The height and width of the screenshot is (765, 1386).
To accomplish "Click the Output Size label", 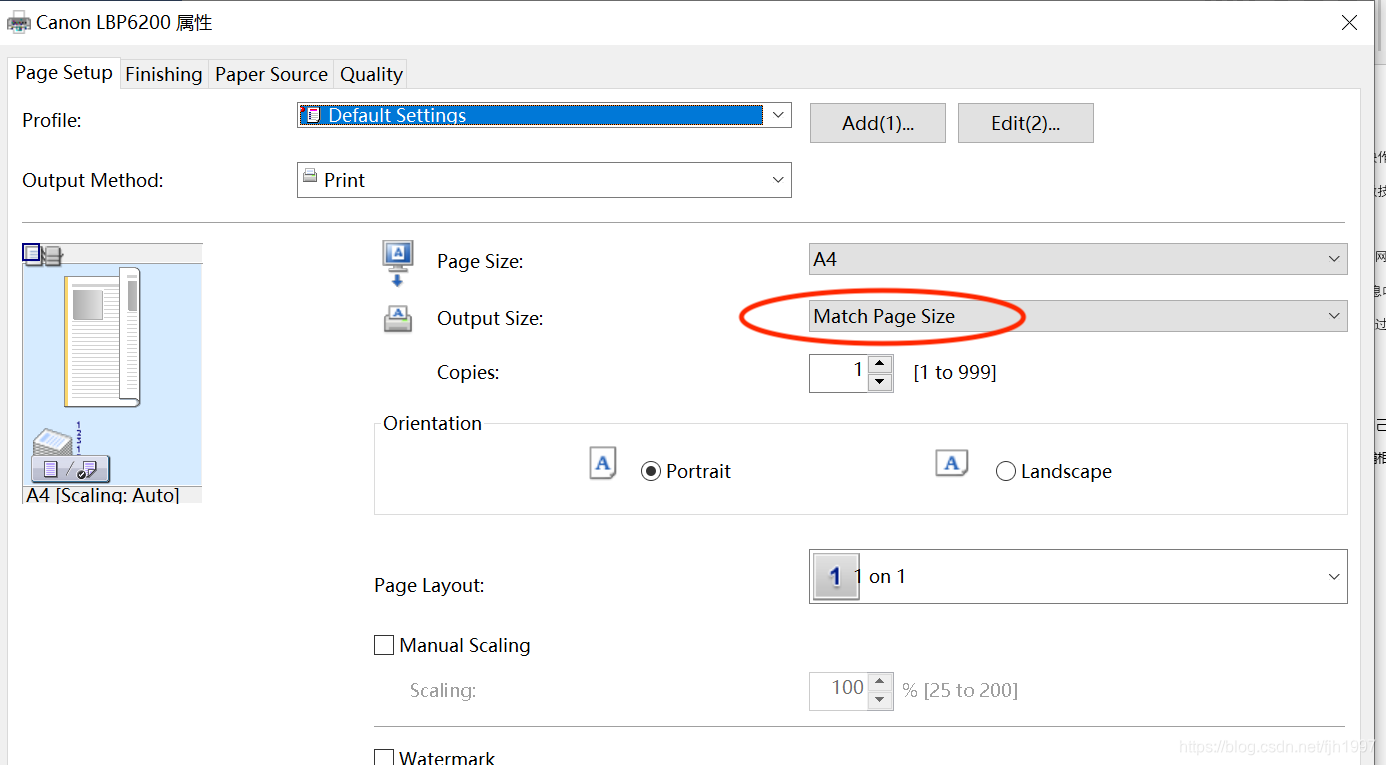I will coord(490,318).
